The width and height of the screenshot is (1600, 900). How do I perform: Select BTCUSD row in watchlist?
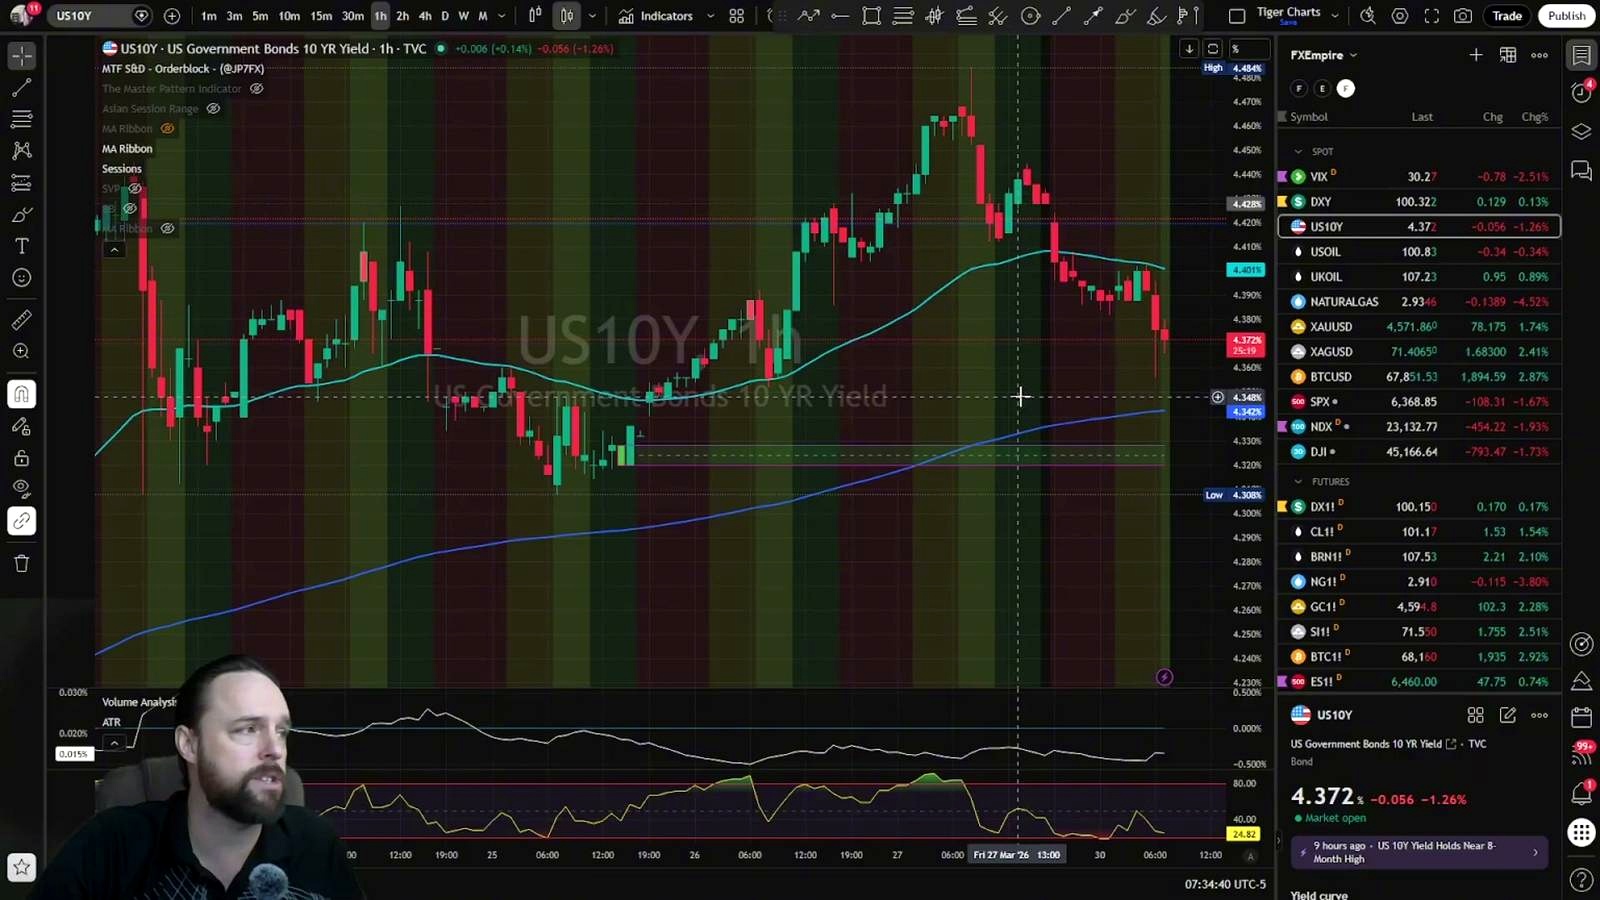(x=1419, y=377)
